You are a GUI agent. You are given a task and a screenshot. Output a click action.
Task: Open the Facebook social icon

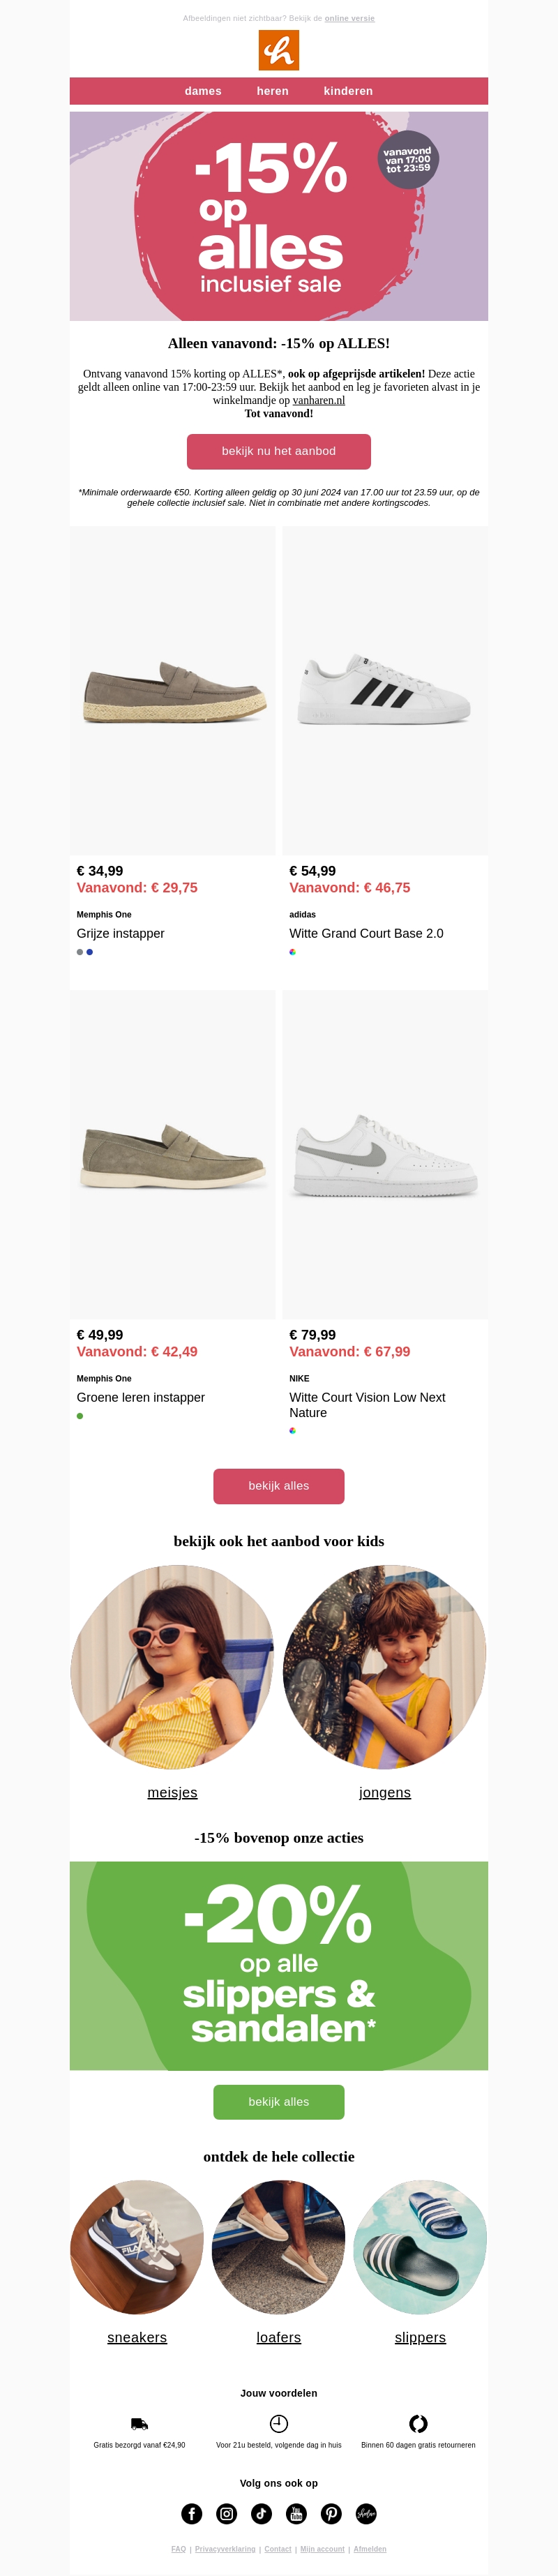click(192, 2513)
